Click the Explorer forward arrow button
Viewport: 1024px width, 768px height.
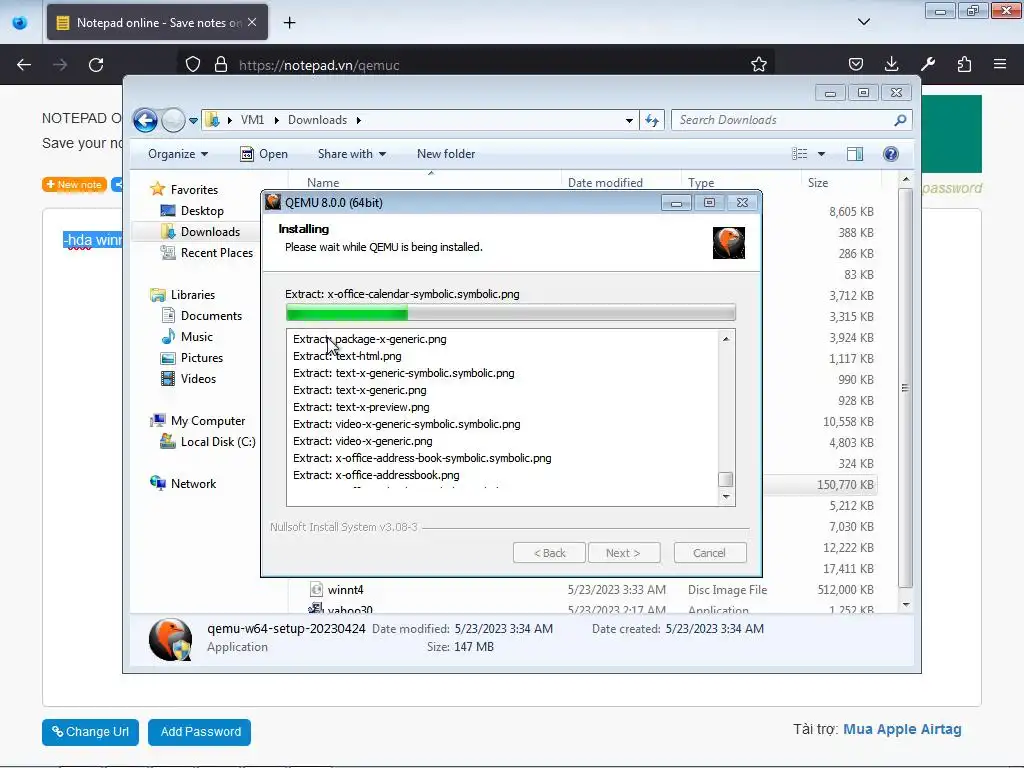[173, 120]
